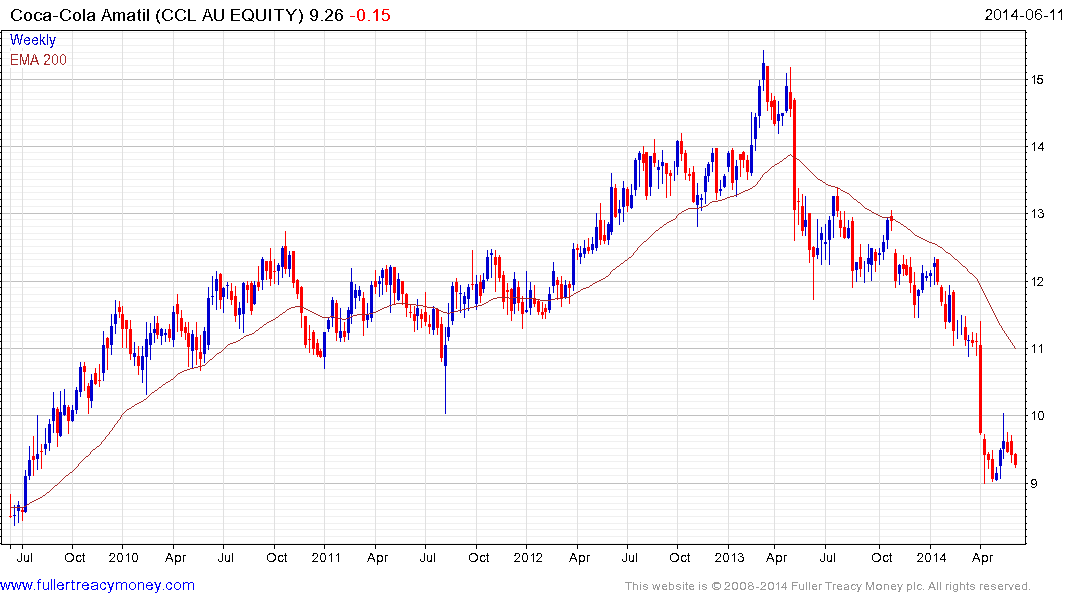Click the price change value -0.15

click(370, 15)
